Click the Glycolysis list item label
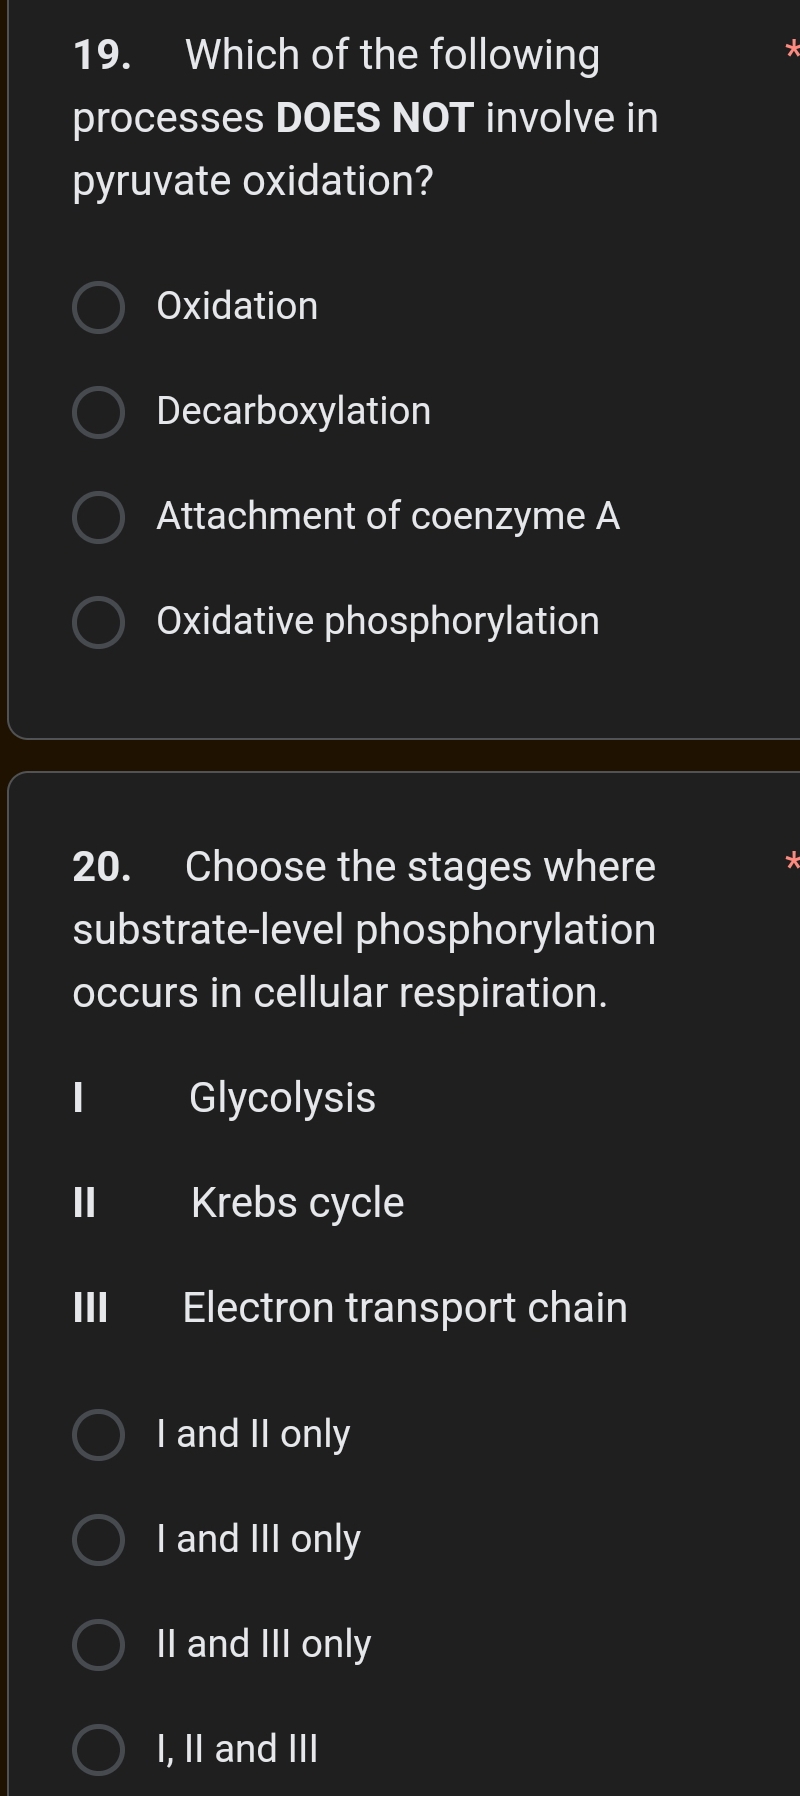This screenshot has width=800, height=1796. (281, 1097)
